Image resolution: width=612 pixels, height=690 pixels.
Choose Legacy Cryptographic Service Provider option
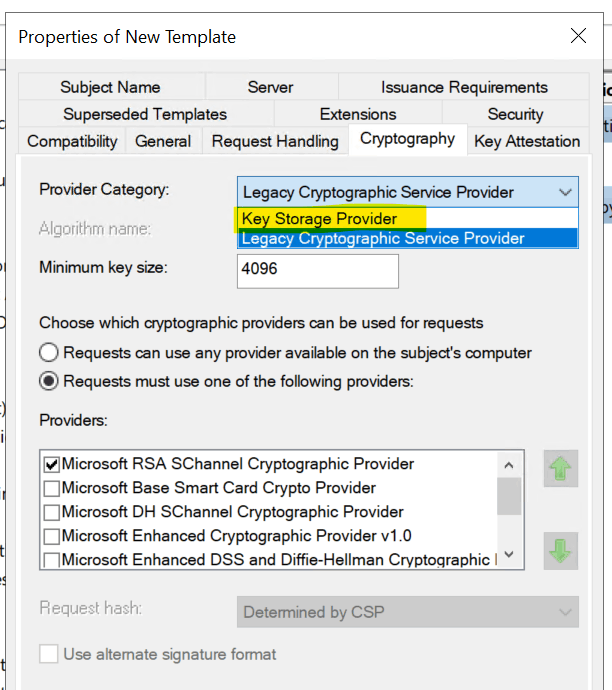coord(408,238)
